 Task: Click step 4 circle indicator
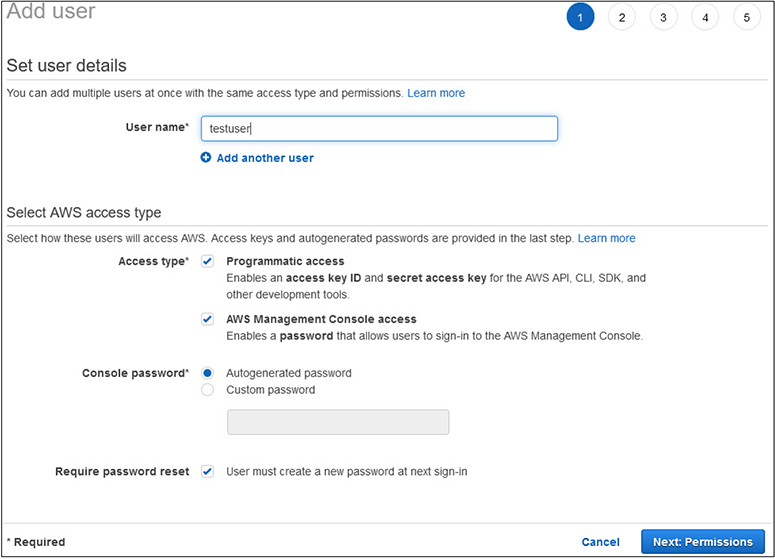(705, 17)
